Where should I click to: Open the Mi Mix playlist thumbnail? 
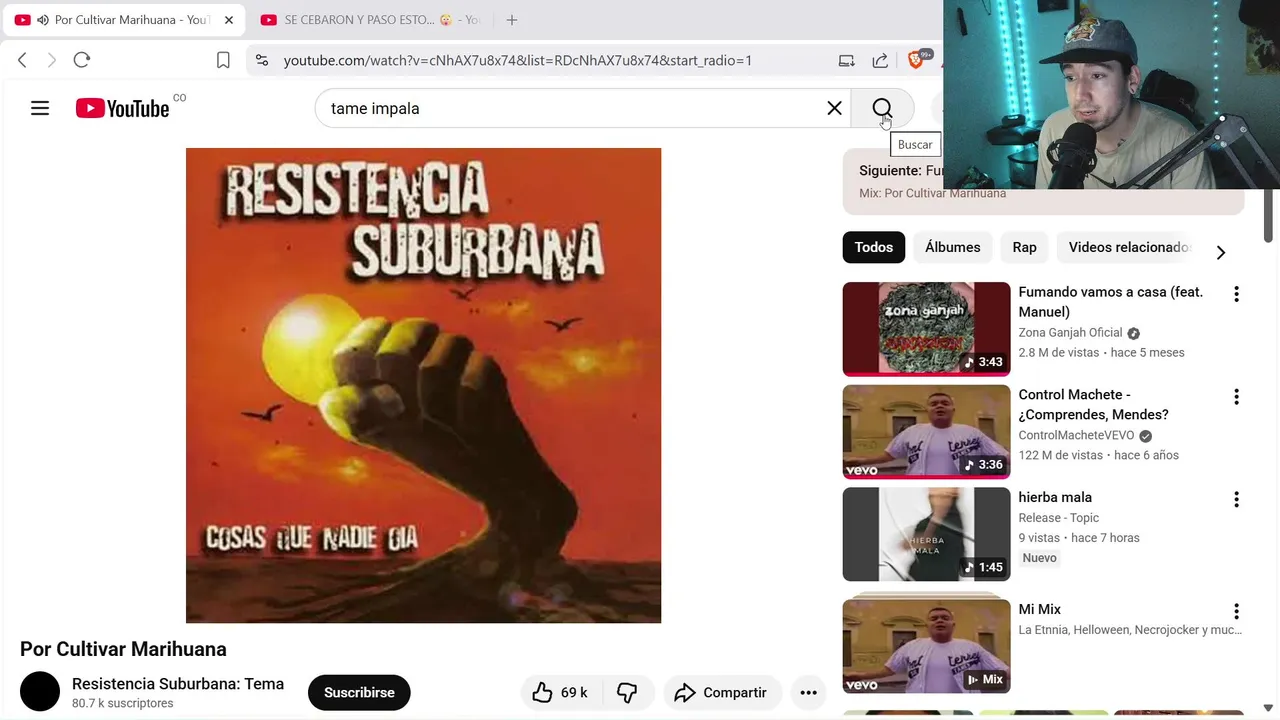926,646
